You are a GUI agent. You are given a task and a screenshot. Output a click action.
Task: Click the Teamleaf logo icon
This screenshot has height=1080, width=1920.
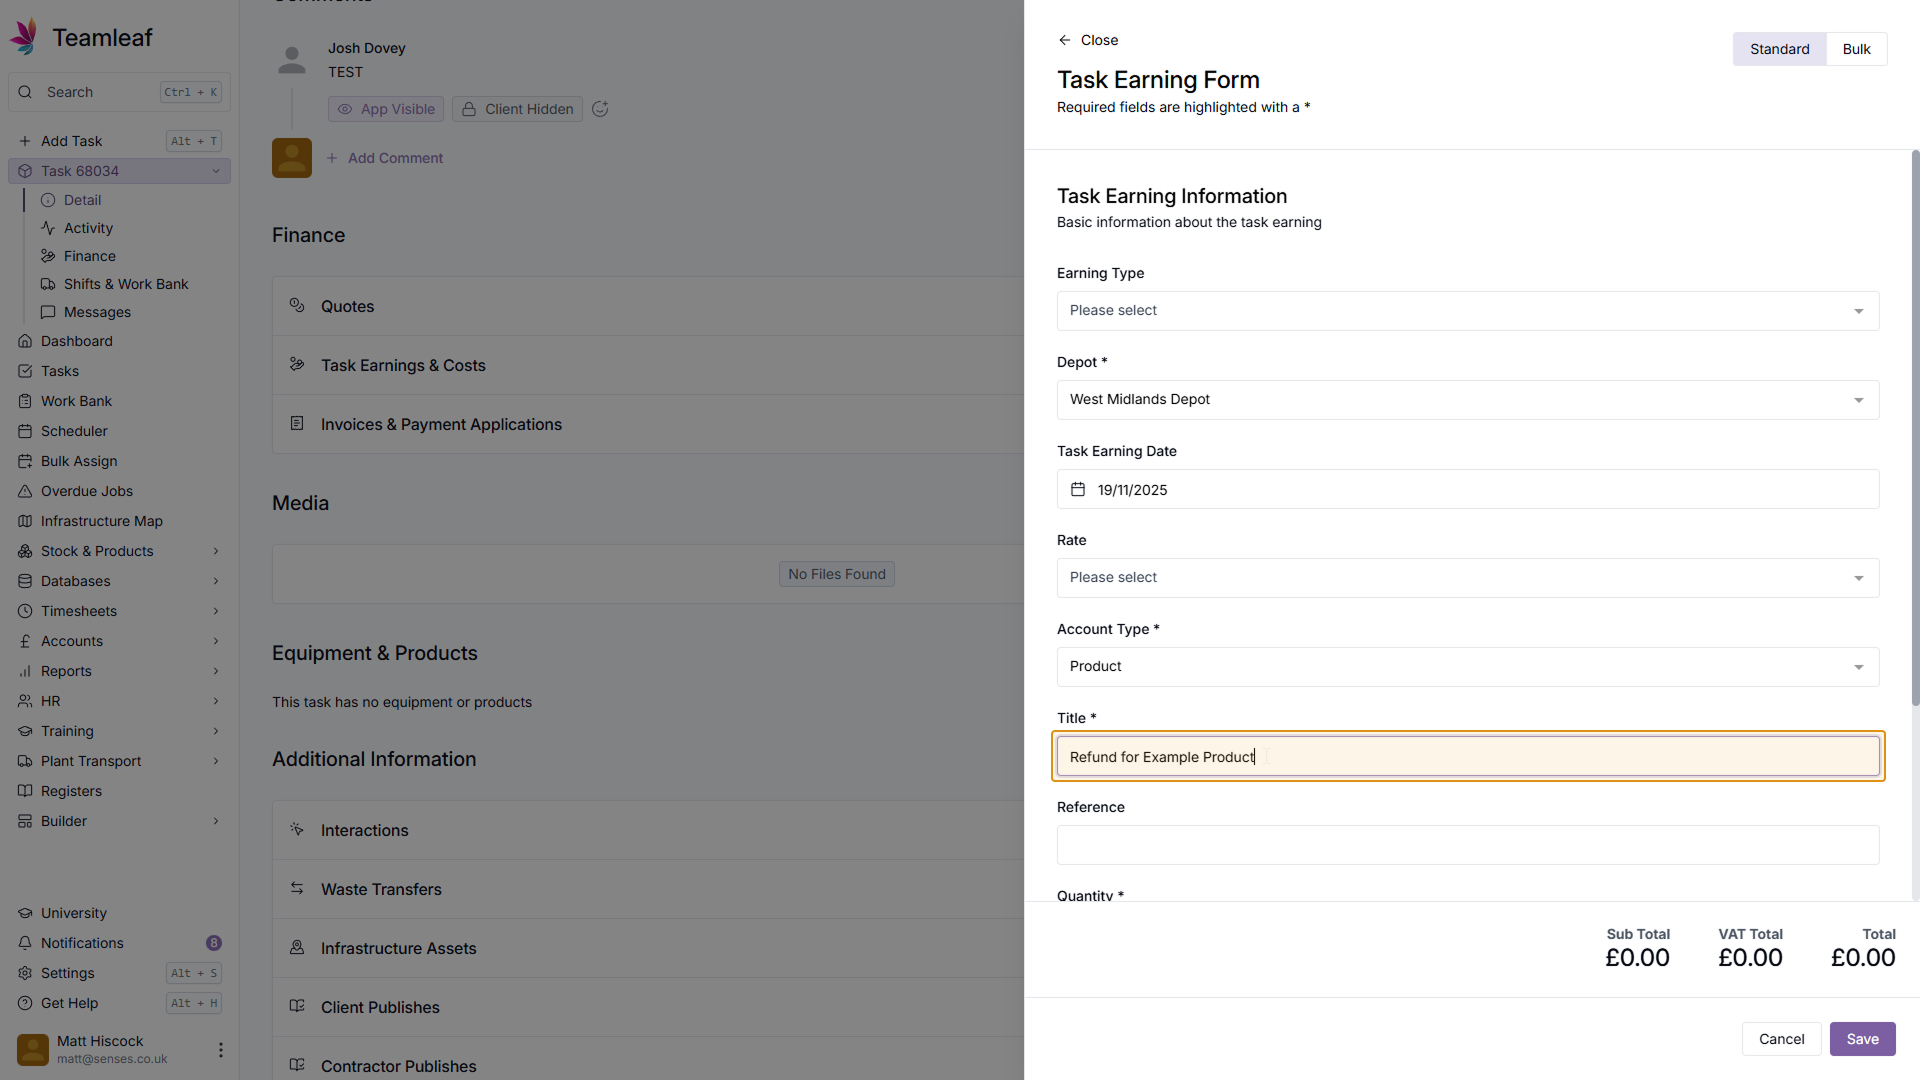pyautogui.click(x=26, y=37)
